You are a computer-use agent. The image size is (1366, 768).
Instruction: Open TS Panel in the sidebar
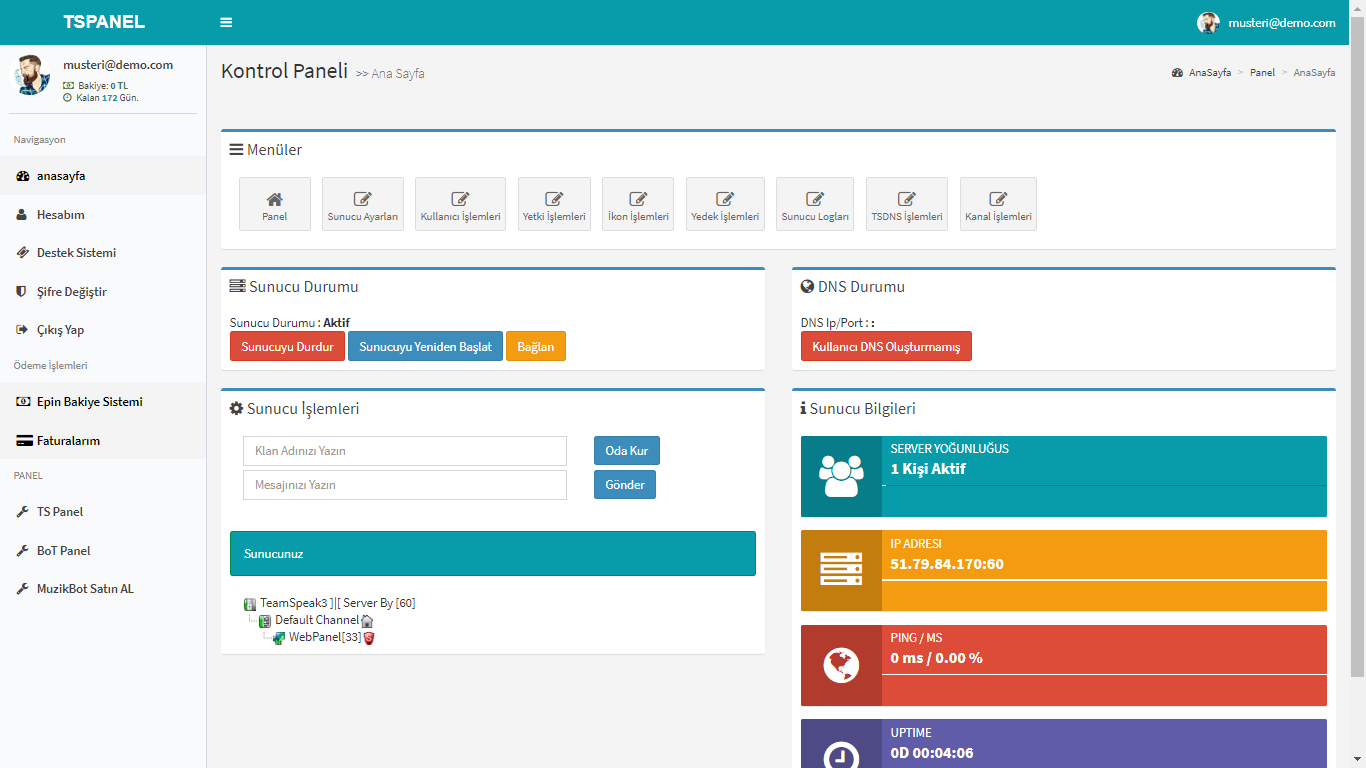[x=103, y=511]
